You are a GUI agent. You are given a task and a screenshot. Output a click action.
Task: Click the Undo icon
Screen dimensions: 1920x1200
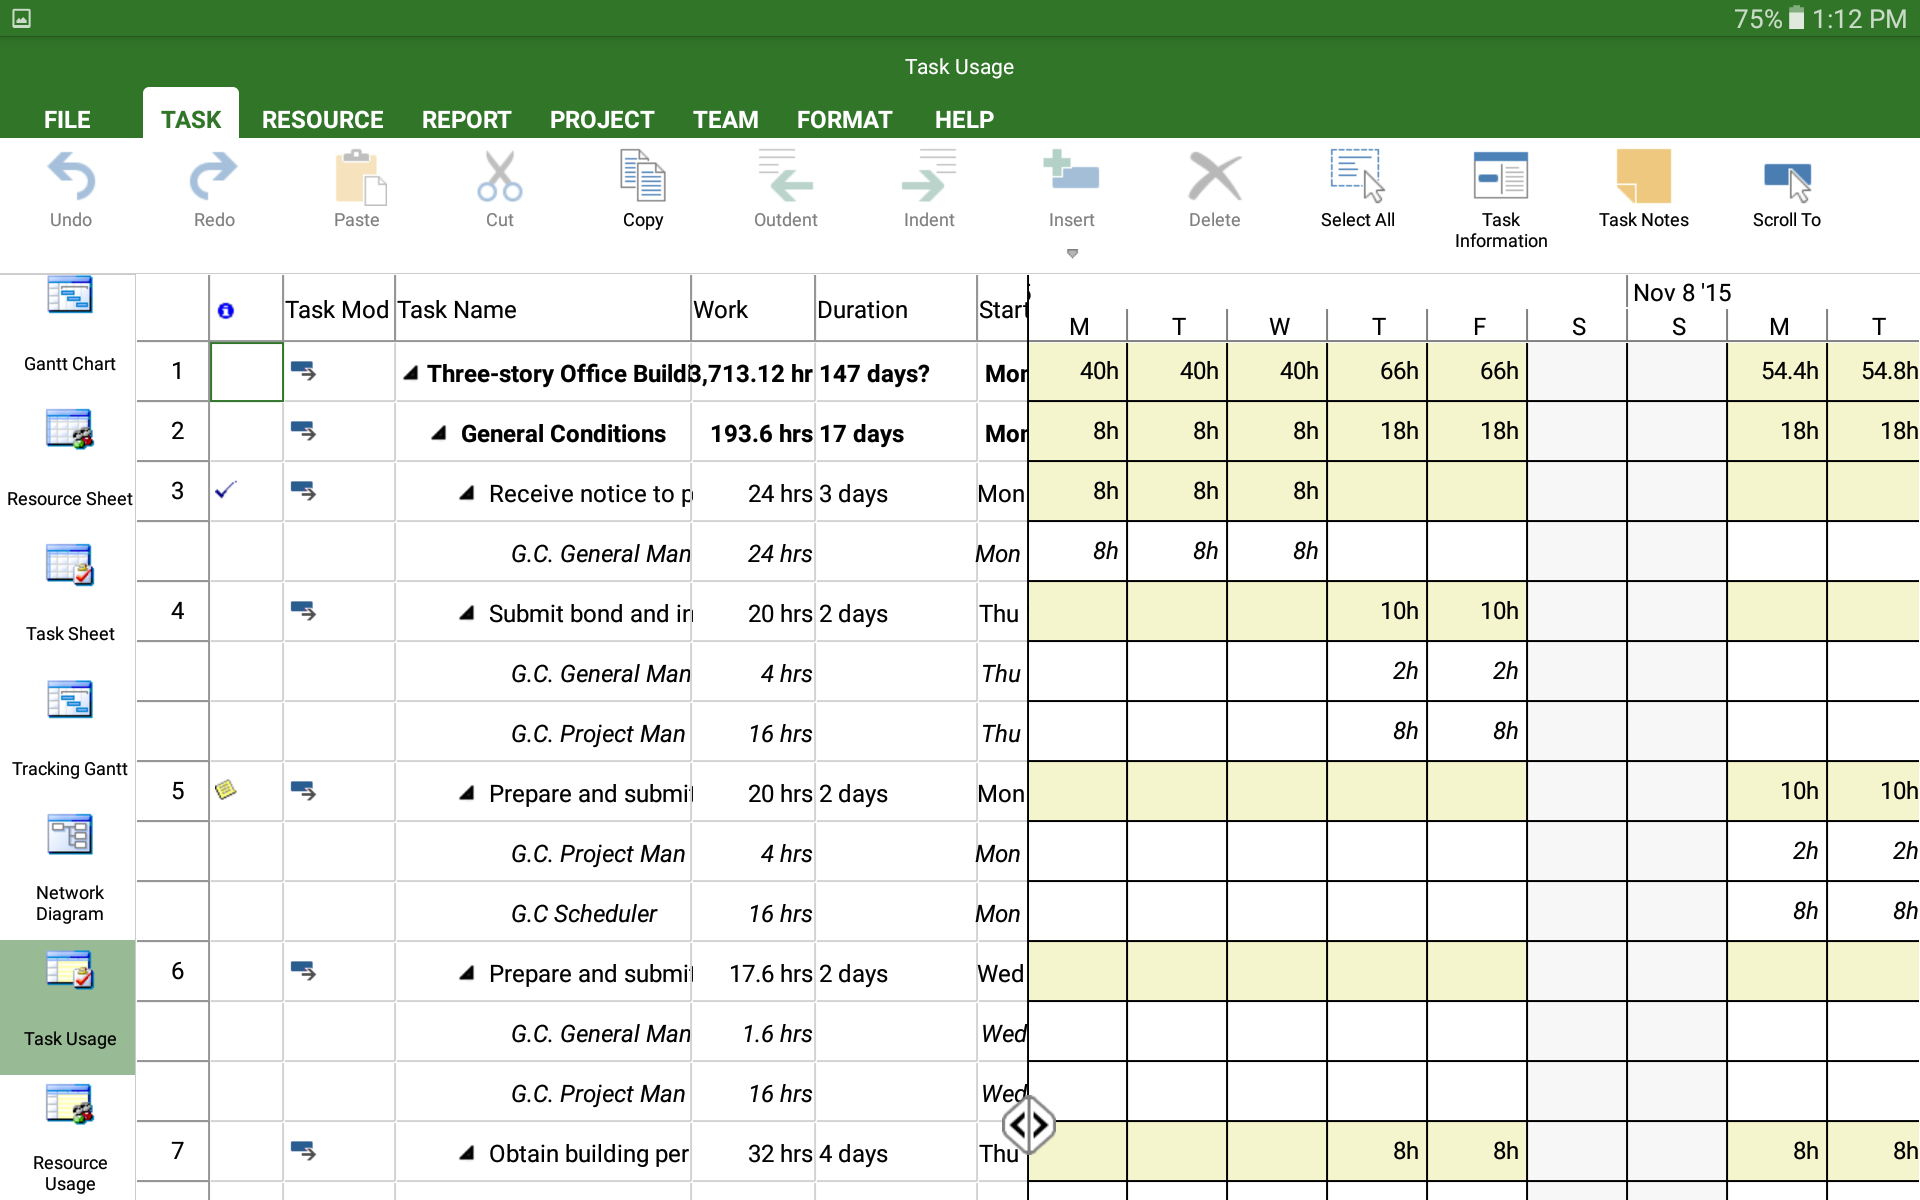point(71,177)
